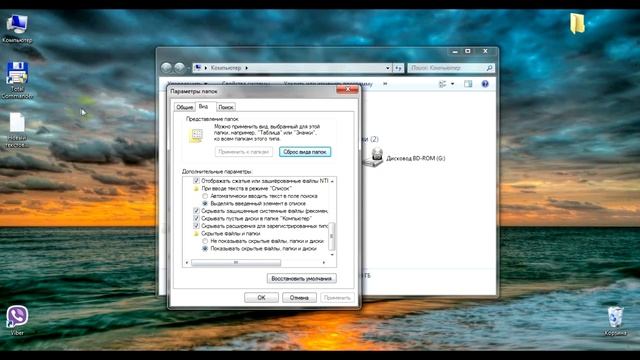
Task: Click the Скрытые файлы и папки list row
Action: (230, 233)
